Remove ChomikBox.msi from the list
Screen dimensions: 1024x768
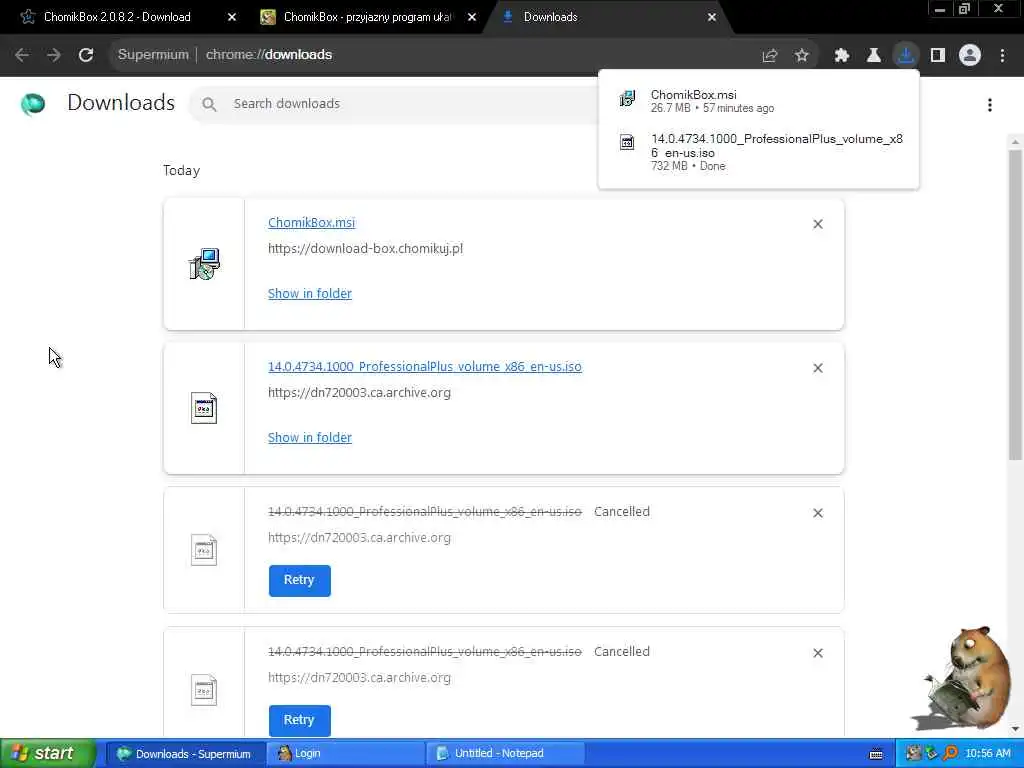(818, 225)
